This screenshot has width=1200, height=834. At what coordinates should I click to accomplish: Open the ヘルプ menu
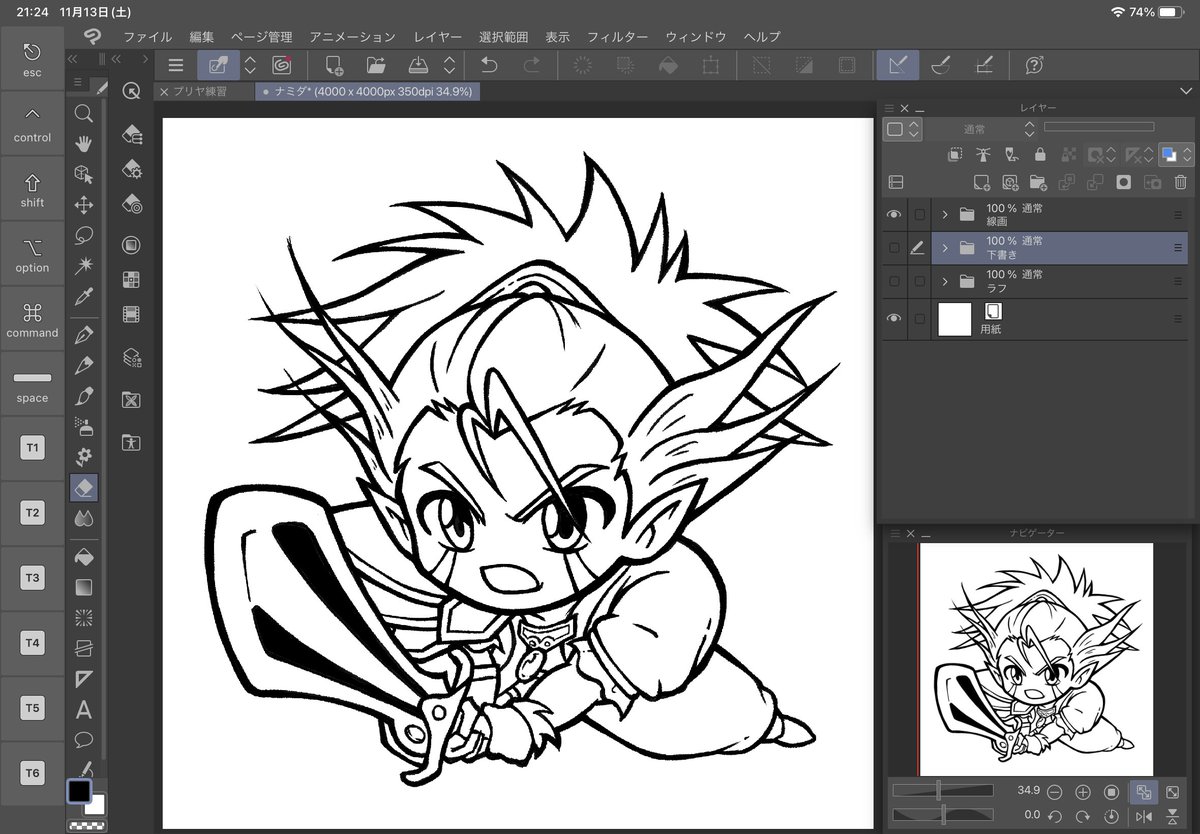[x=762, y=37]
